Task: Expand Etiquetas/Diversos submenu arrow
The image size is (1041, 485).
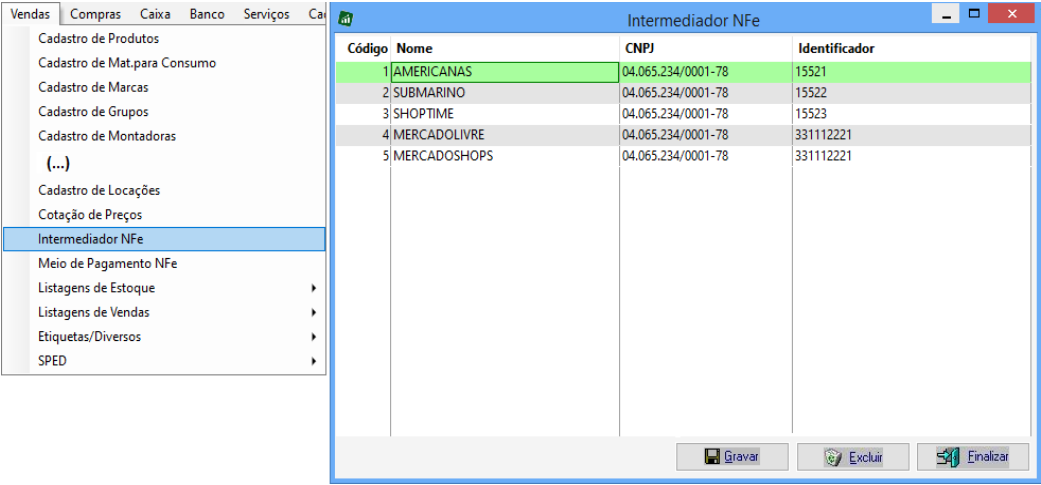Action: tap(313, 337)
